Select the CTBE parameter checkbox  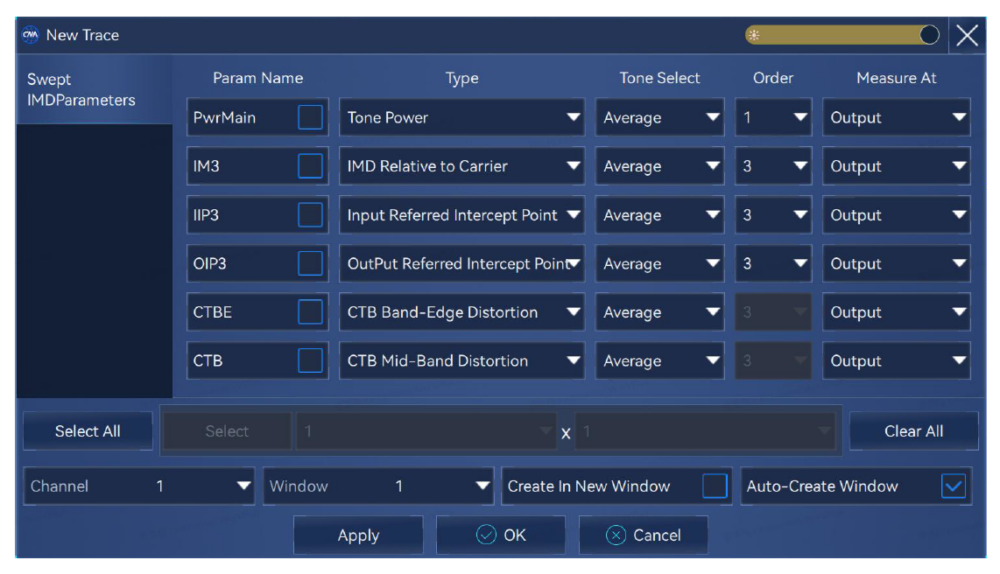click(310, 312)
